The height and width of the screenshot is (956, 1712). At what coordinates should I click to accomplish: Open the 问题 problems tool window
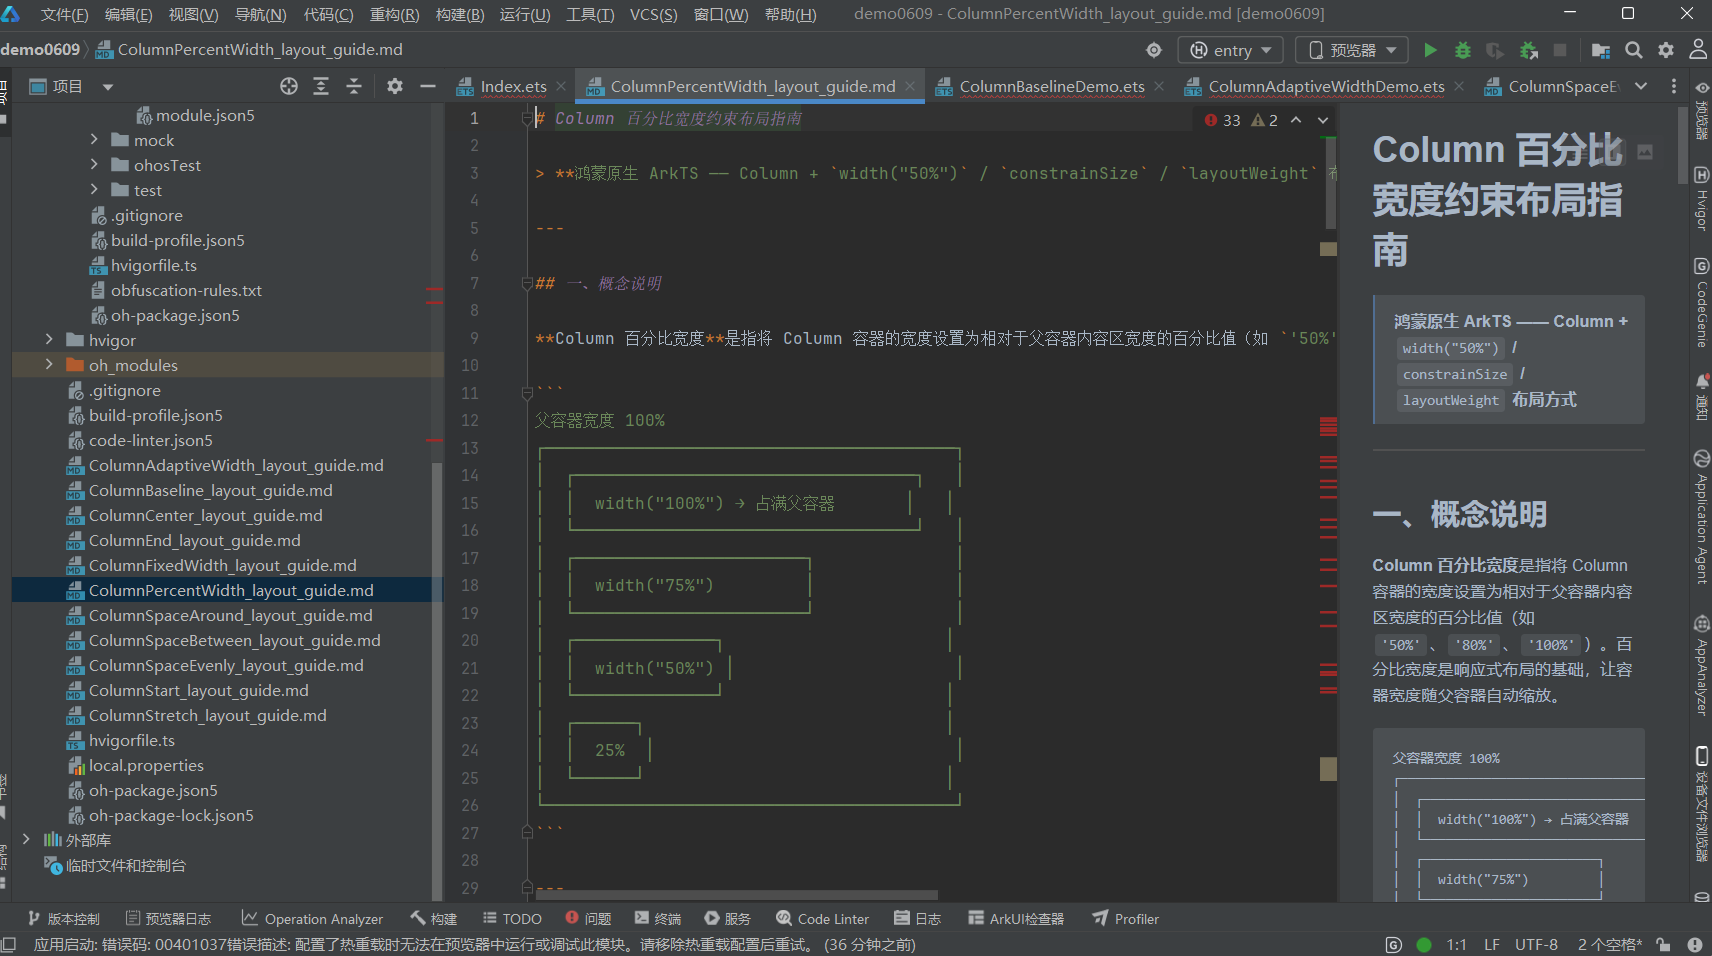[x=588, y=919]
